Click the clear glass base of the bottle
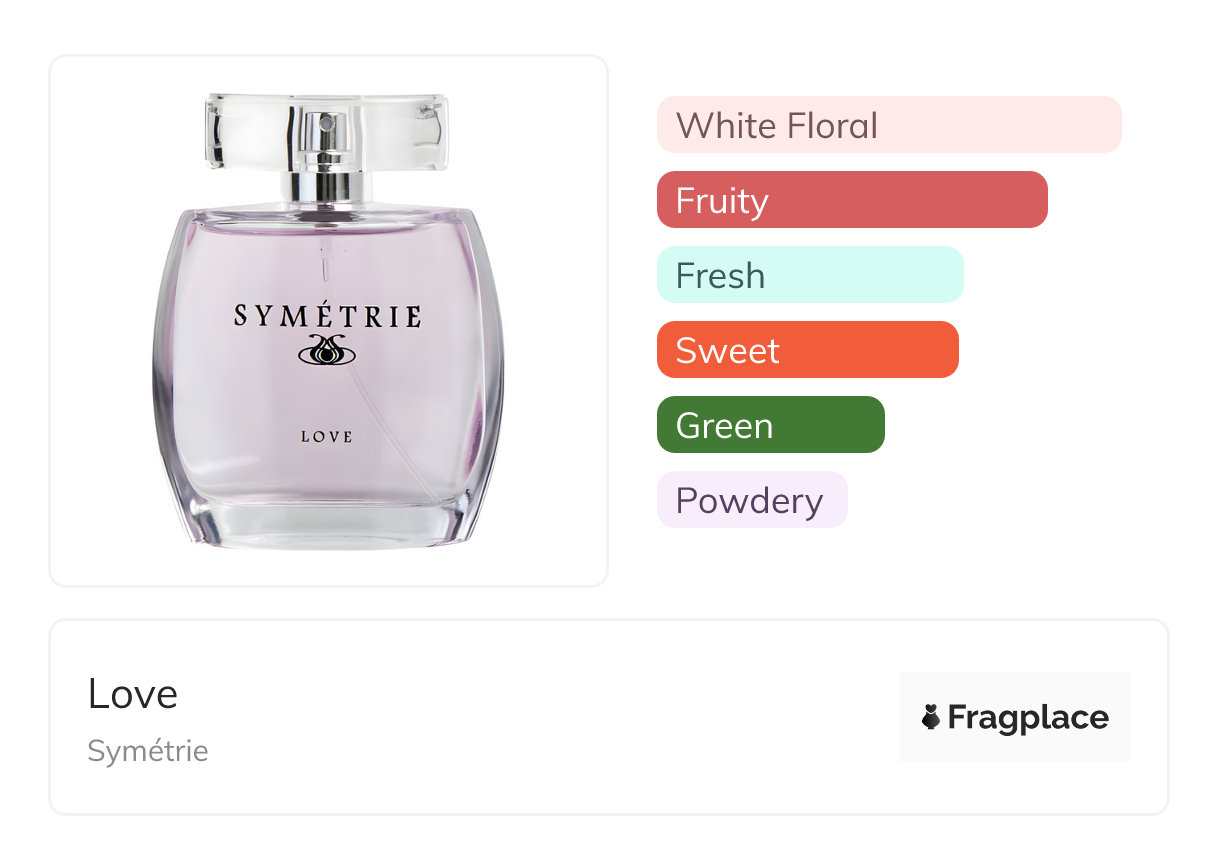 tap(327, 523)
